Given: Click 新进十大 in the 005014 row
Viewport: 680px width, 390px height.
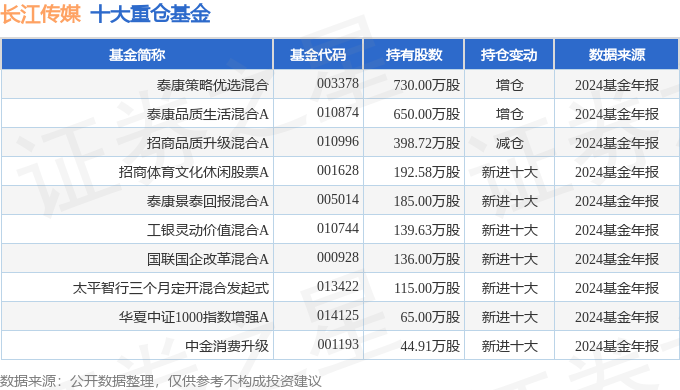Looking at the screenshot, I should [x=510, y=201].
